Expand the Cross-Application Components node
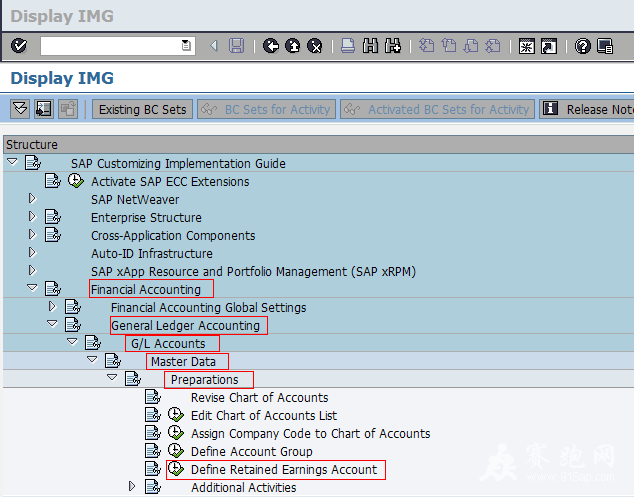Viewport: 634px width, 497px height. coord(32,234)
